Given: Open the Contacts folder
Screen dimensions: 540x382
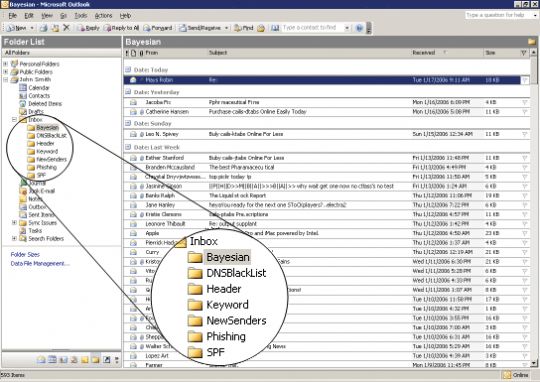Looking at the screenshot, I should tap(34, 95).
